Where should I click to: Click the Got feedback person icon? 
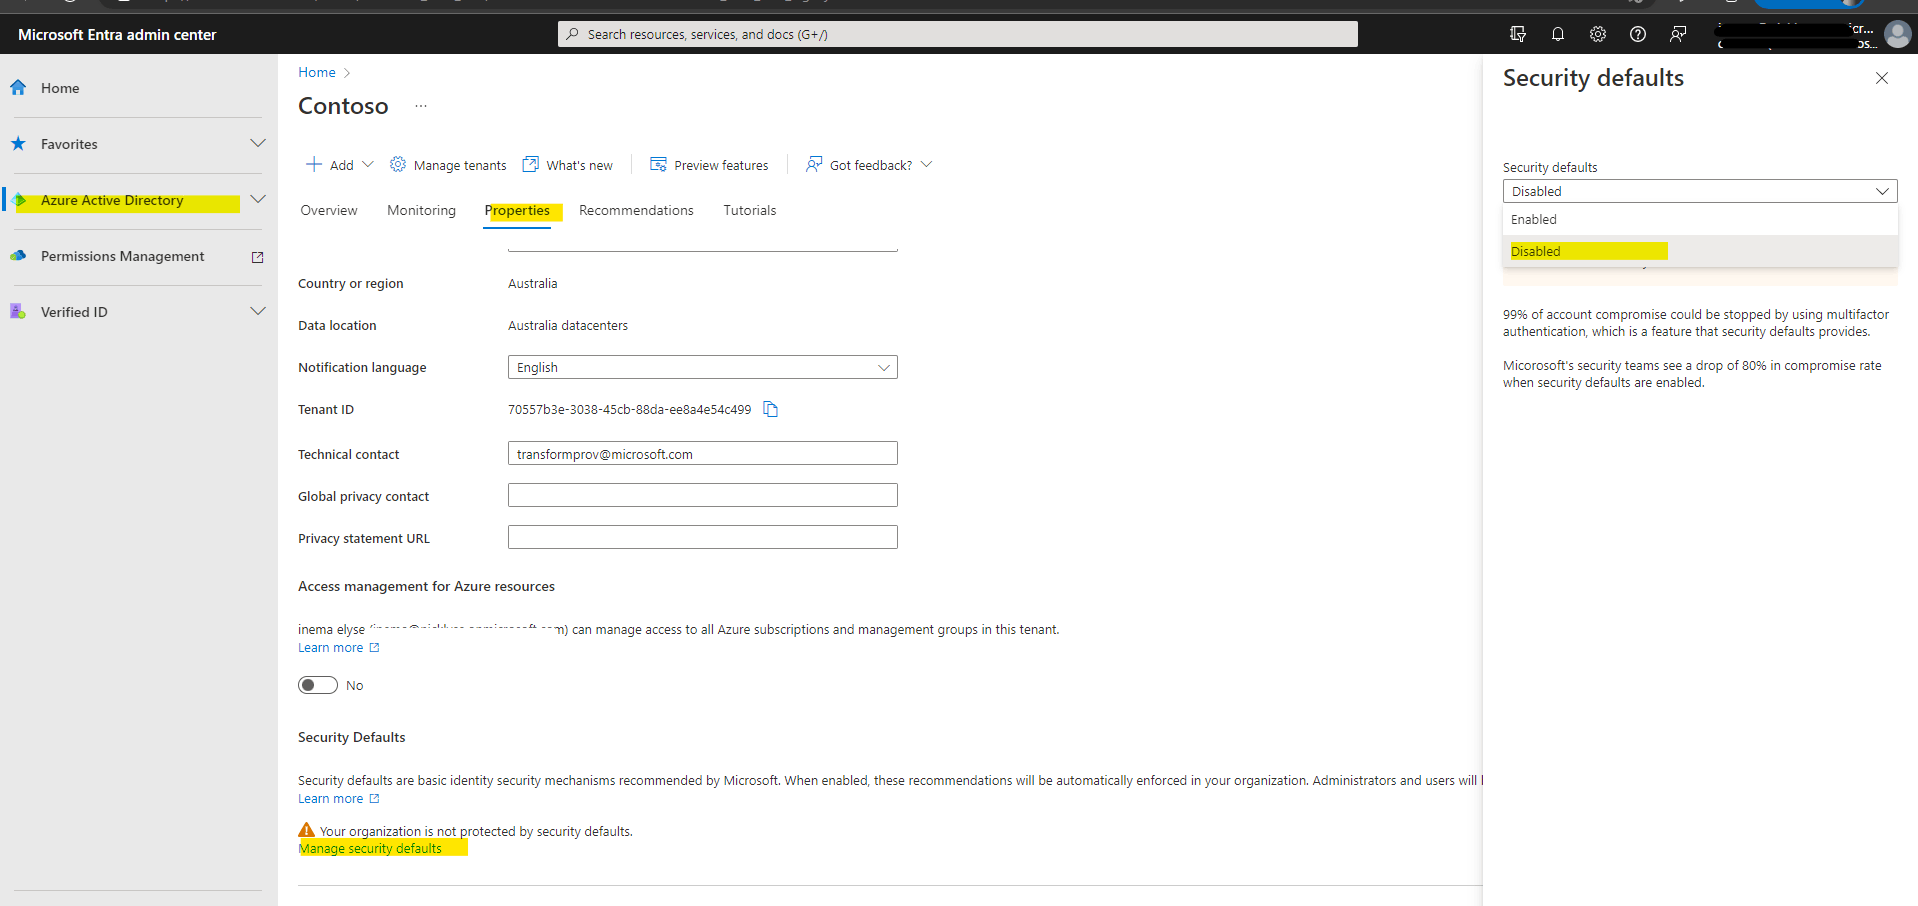(x=814, y=164)
